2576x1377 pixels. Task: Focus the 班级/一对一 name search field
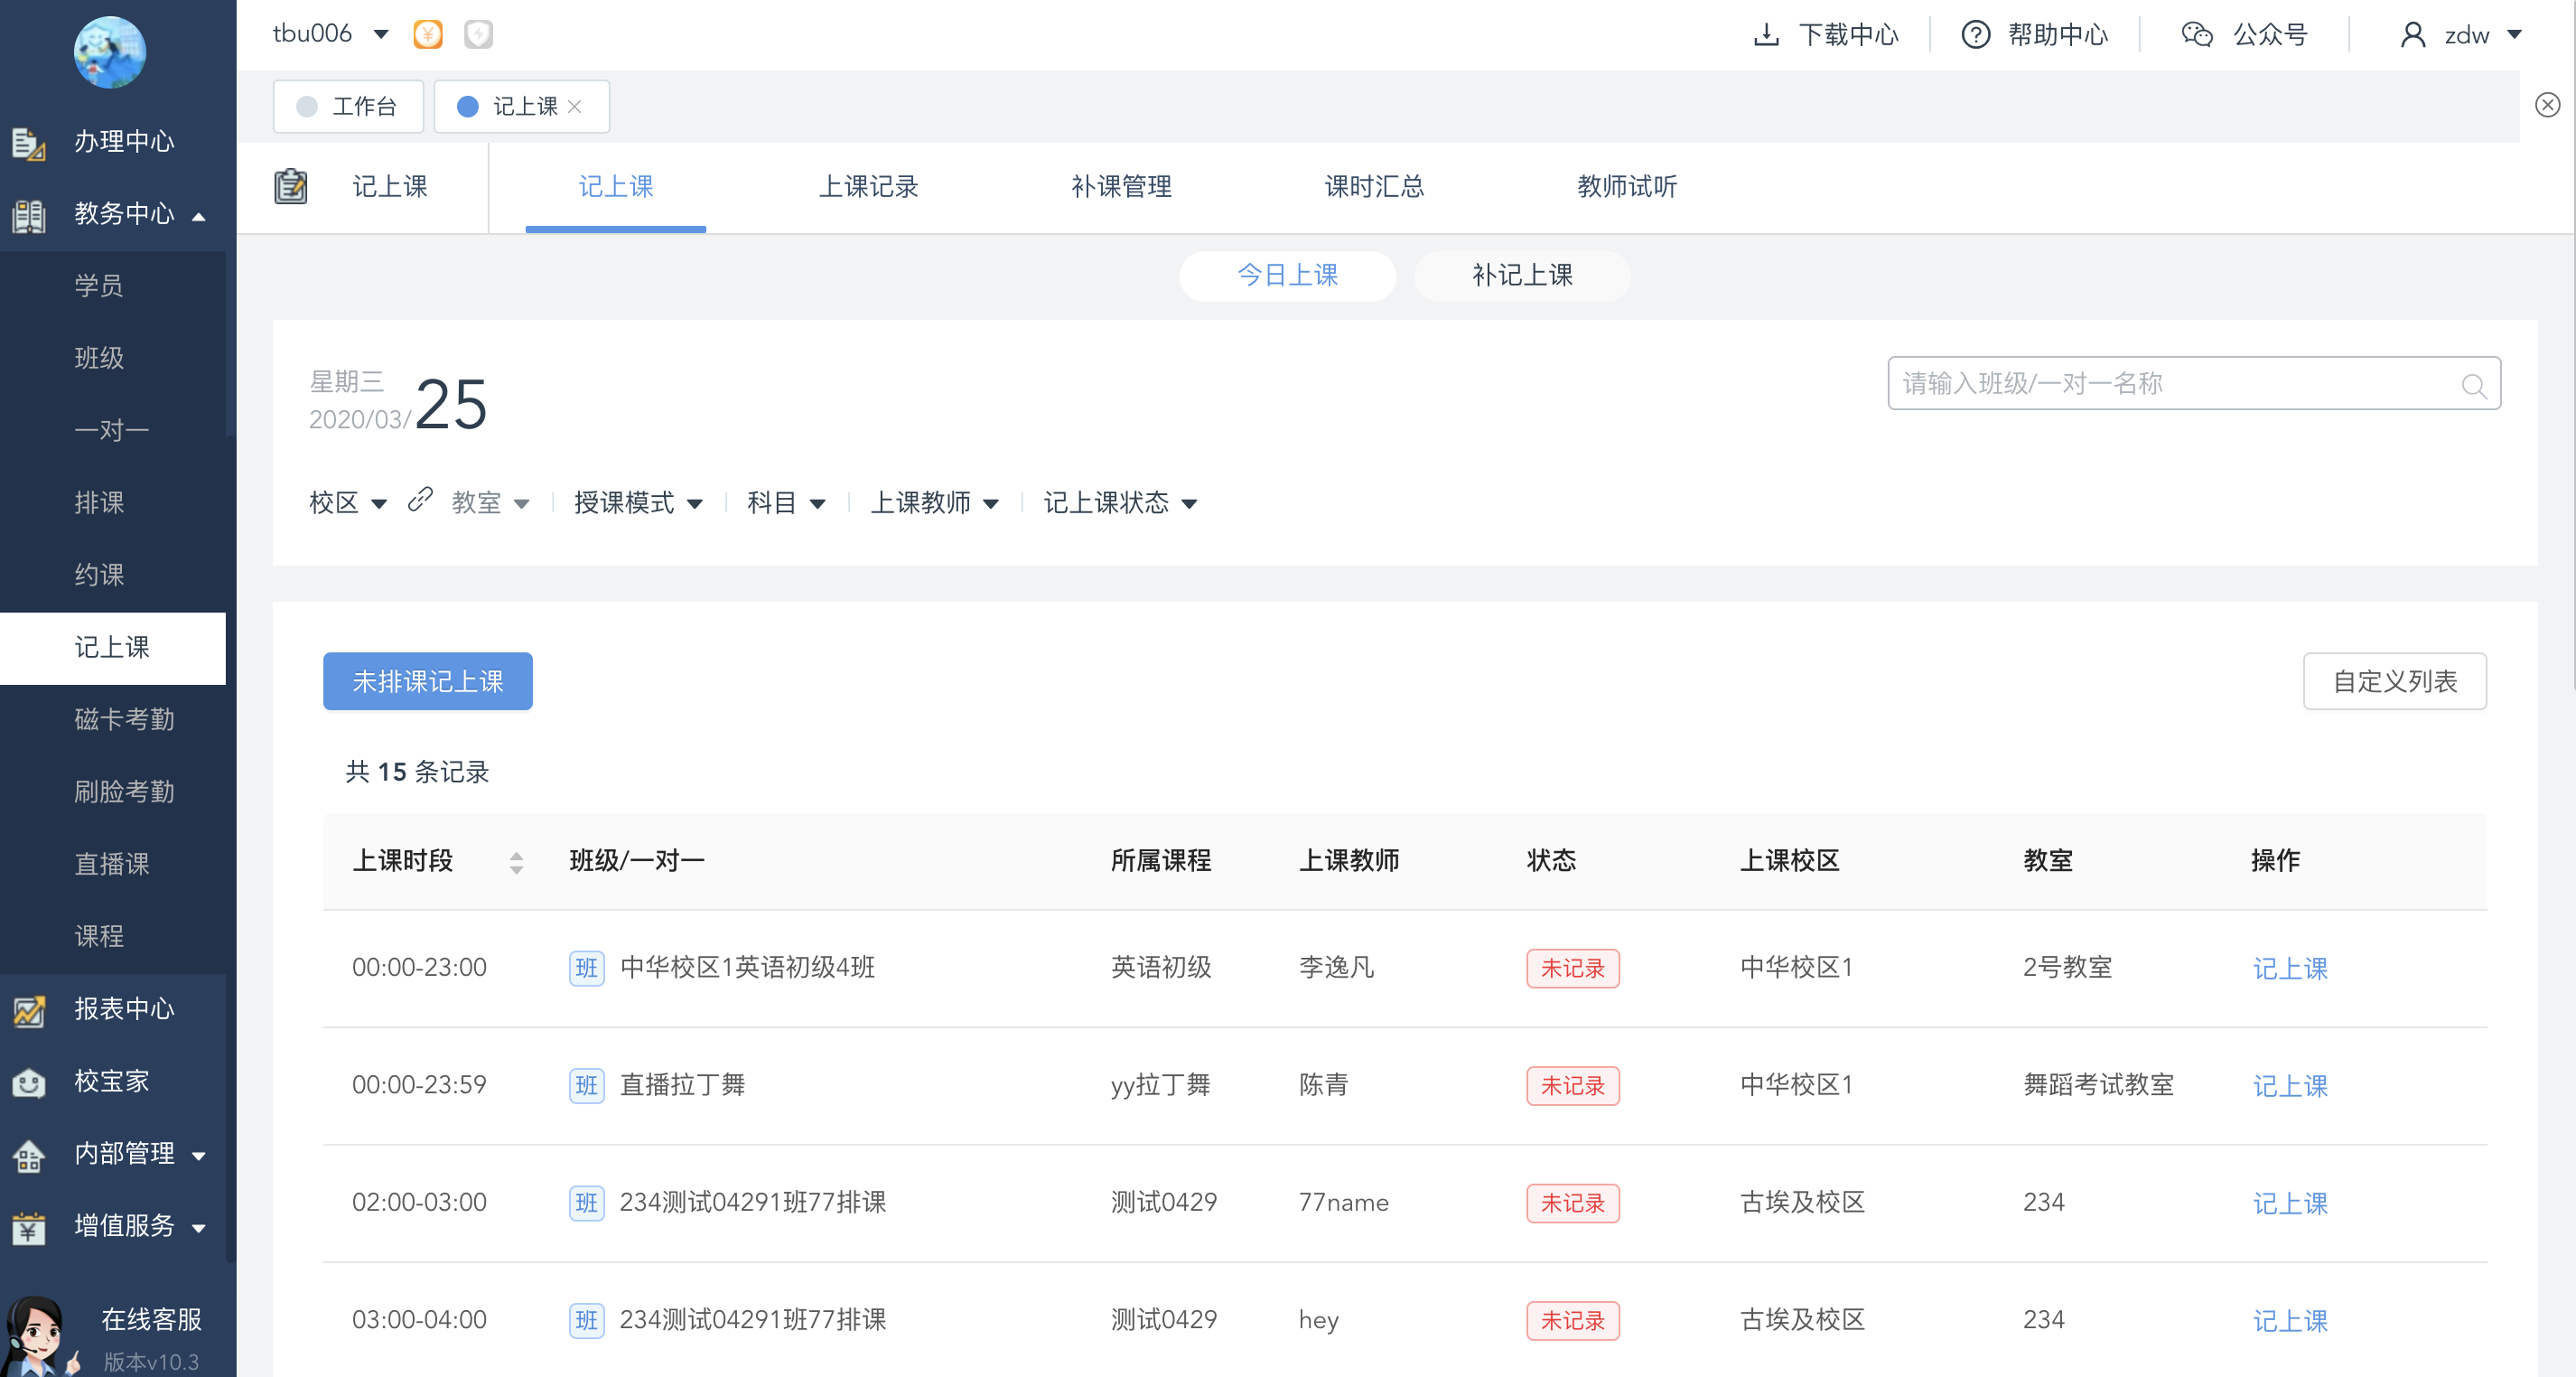point(2193,384)
